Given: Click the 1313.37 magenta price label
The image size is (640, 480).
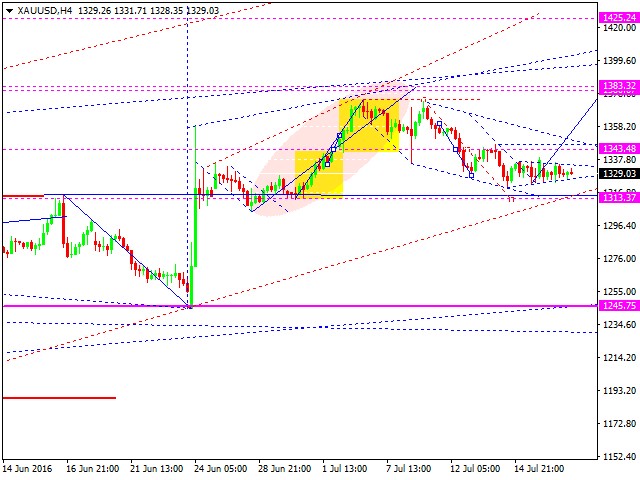Looking at the screenshot, I should 619,198.
